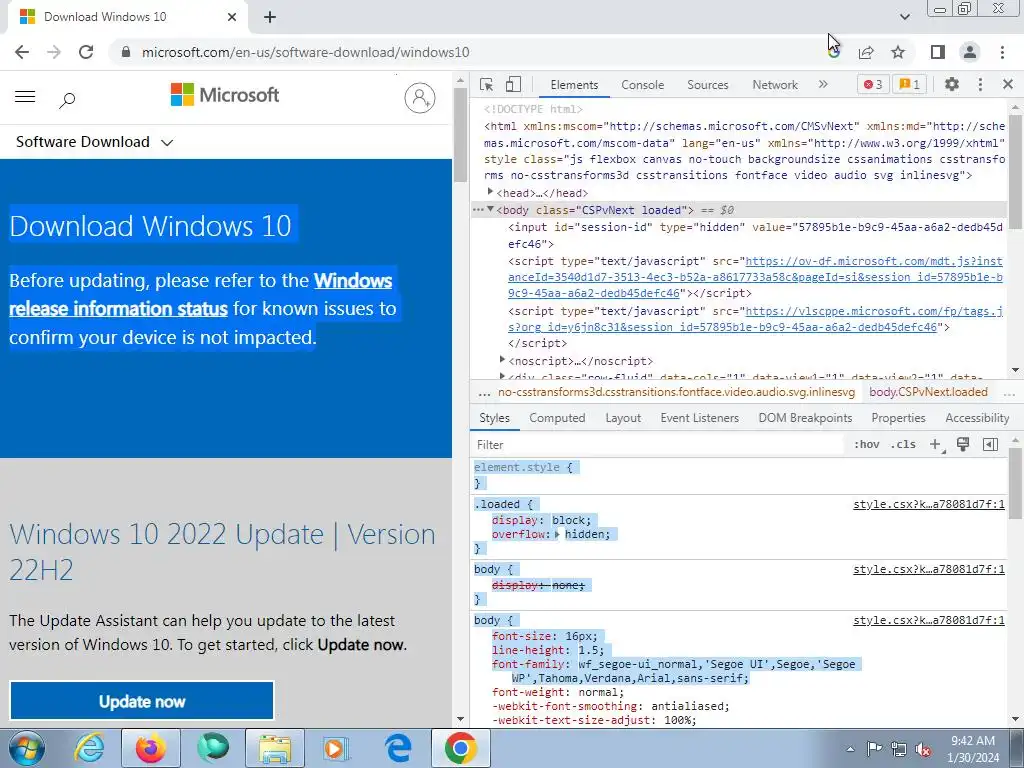The image size is (1024, 768).
Task: Toggle the rendering emulations paintbrush icon
Action: tap(963, 445)
